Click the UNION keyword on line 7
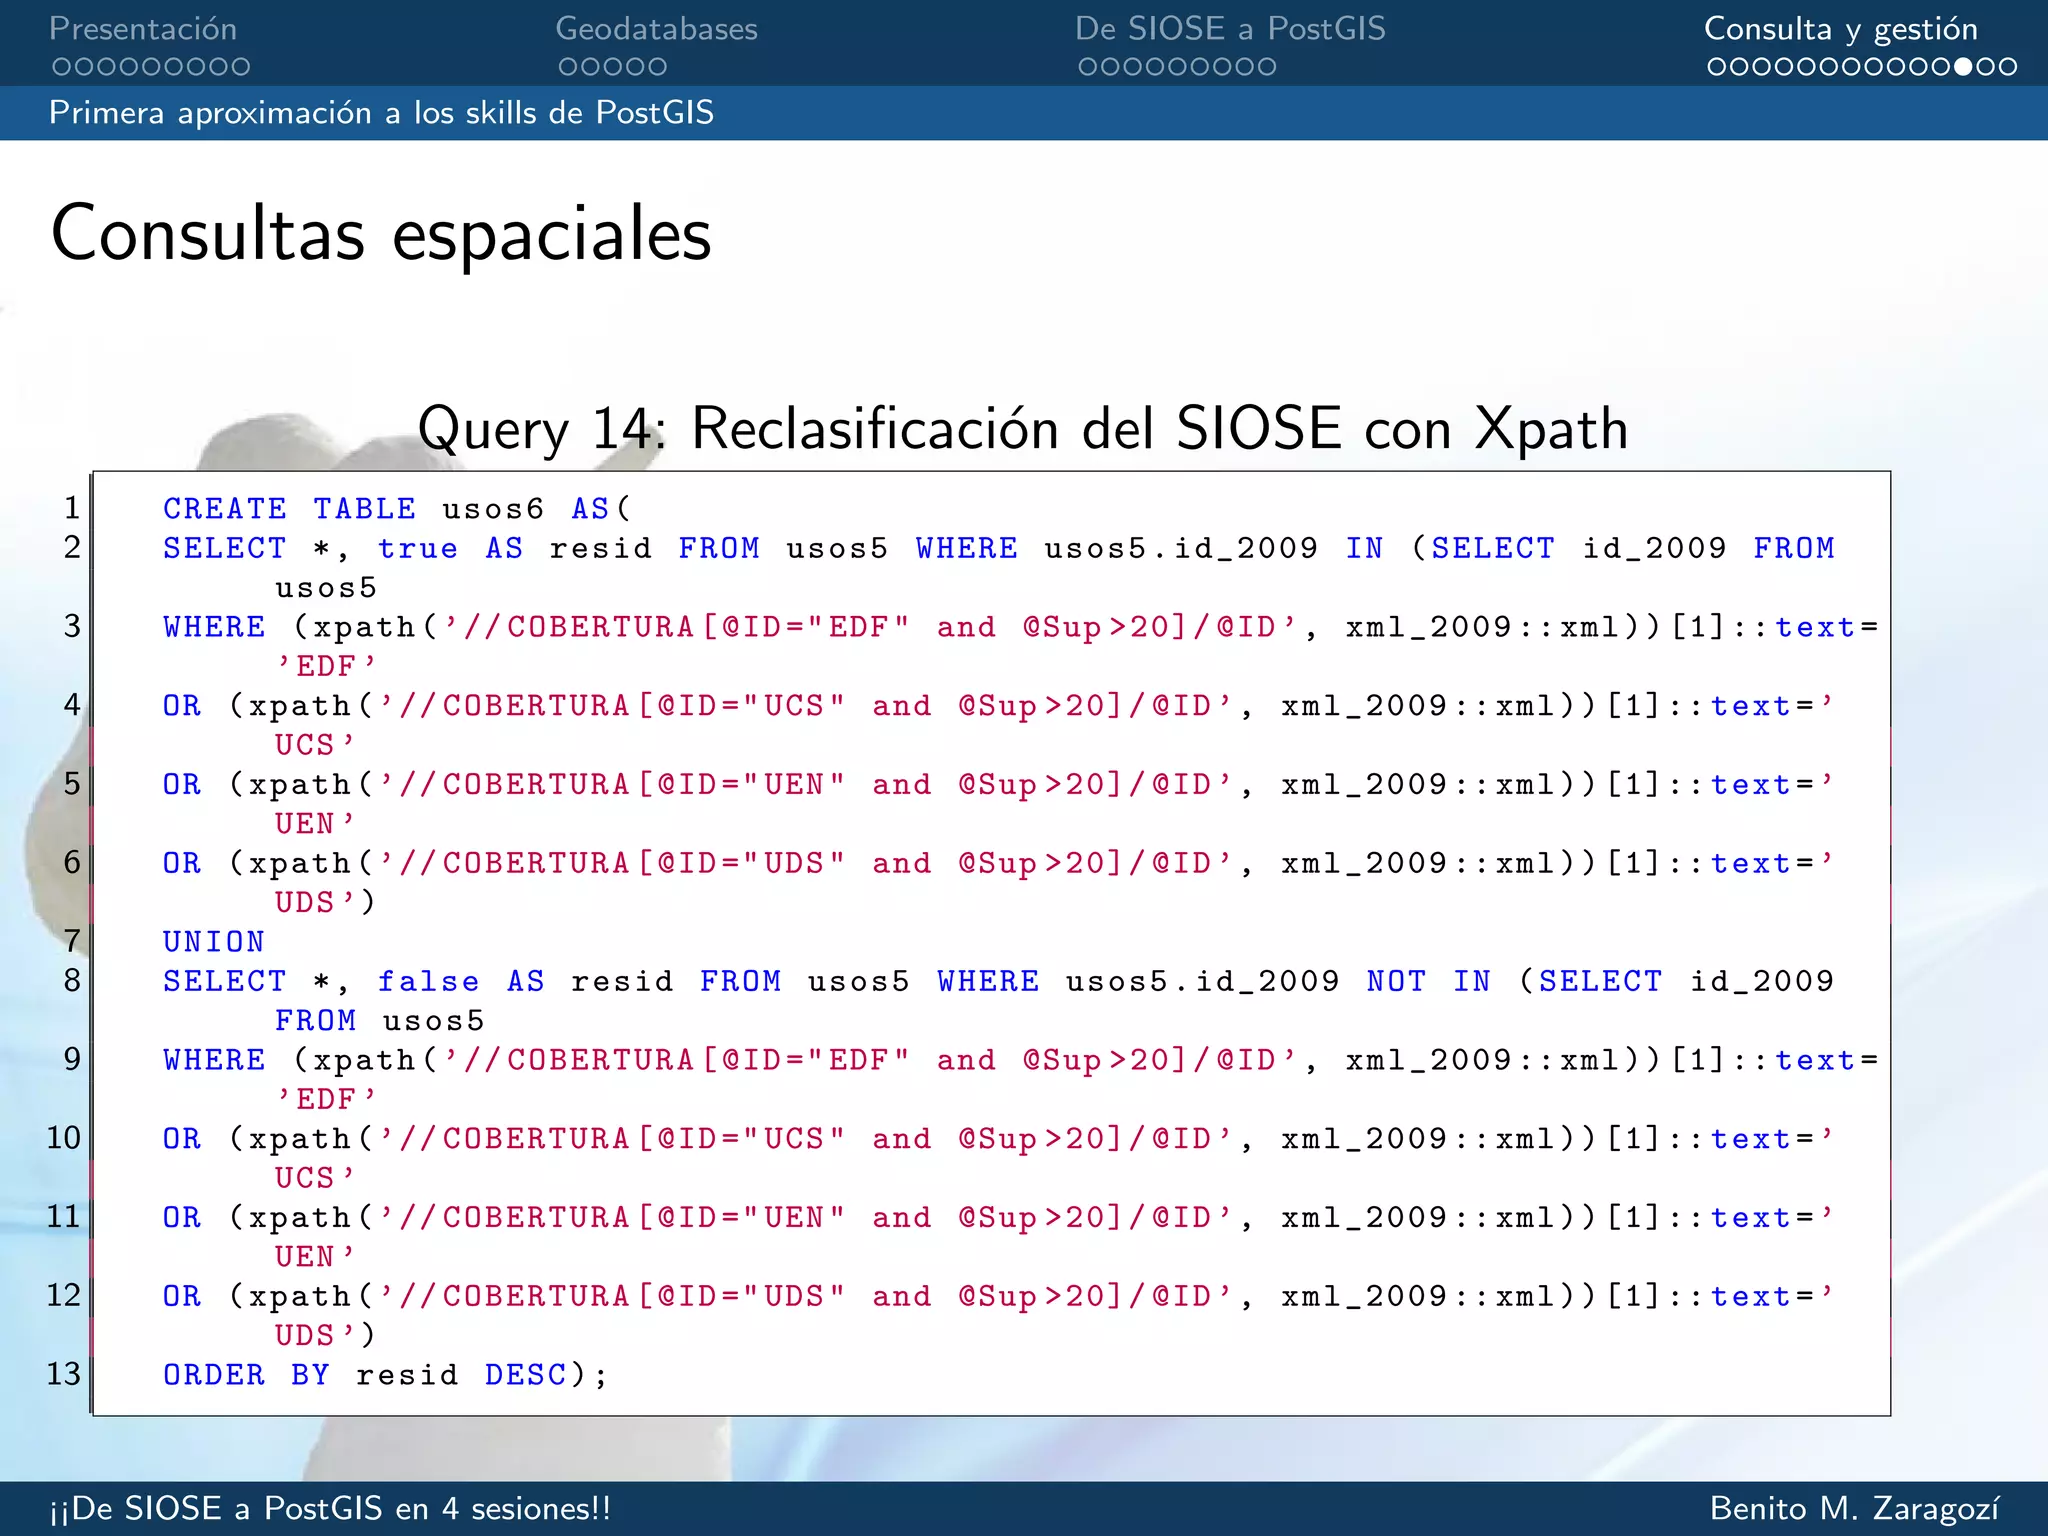The image size is (2048, 1536). pyautogui.click(x=213, y=942)
